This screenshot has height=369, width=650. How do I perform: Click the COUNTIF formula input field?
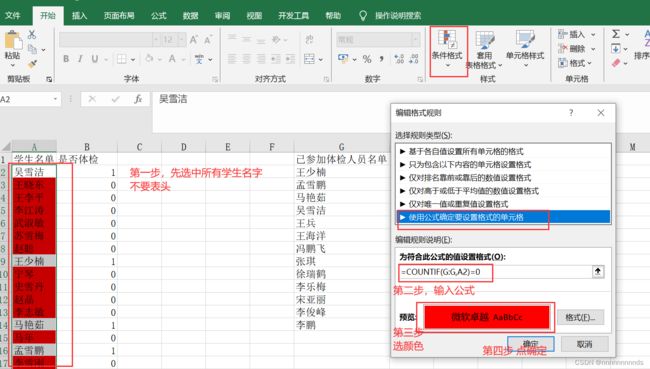pos(496,272)
